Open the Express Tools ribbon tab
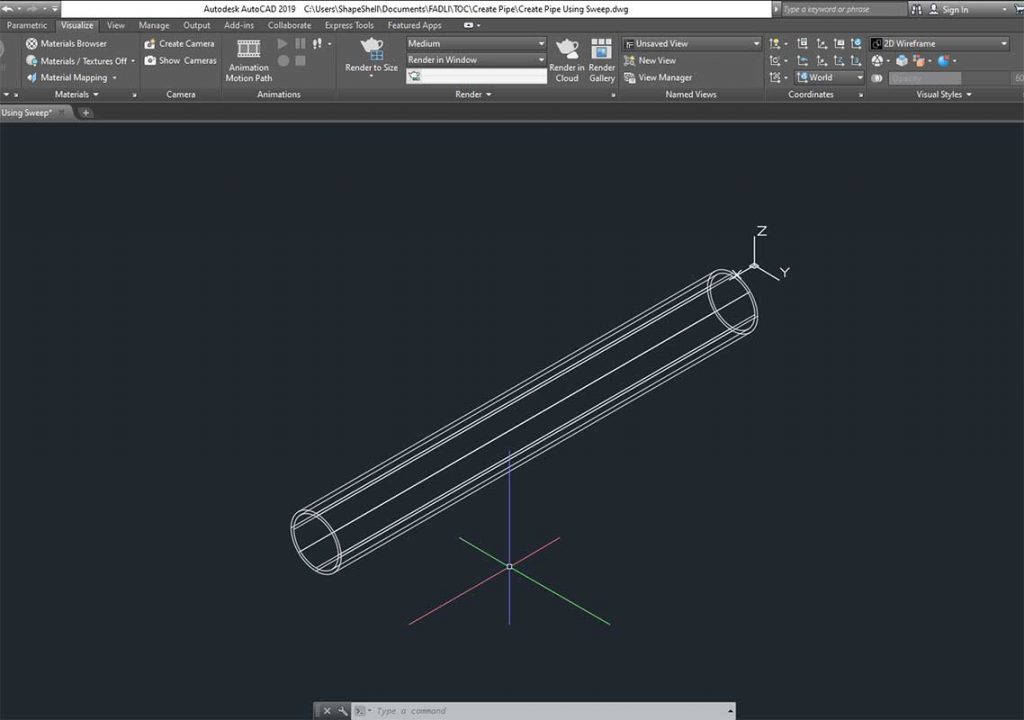 click(348, 25)
